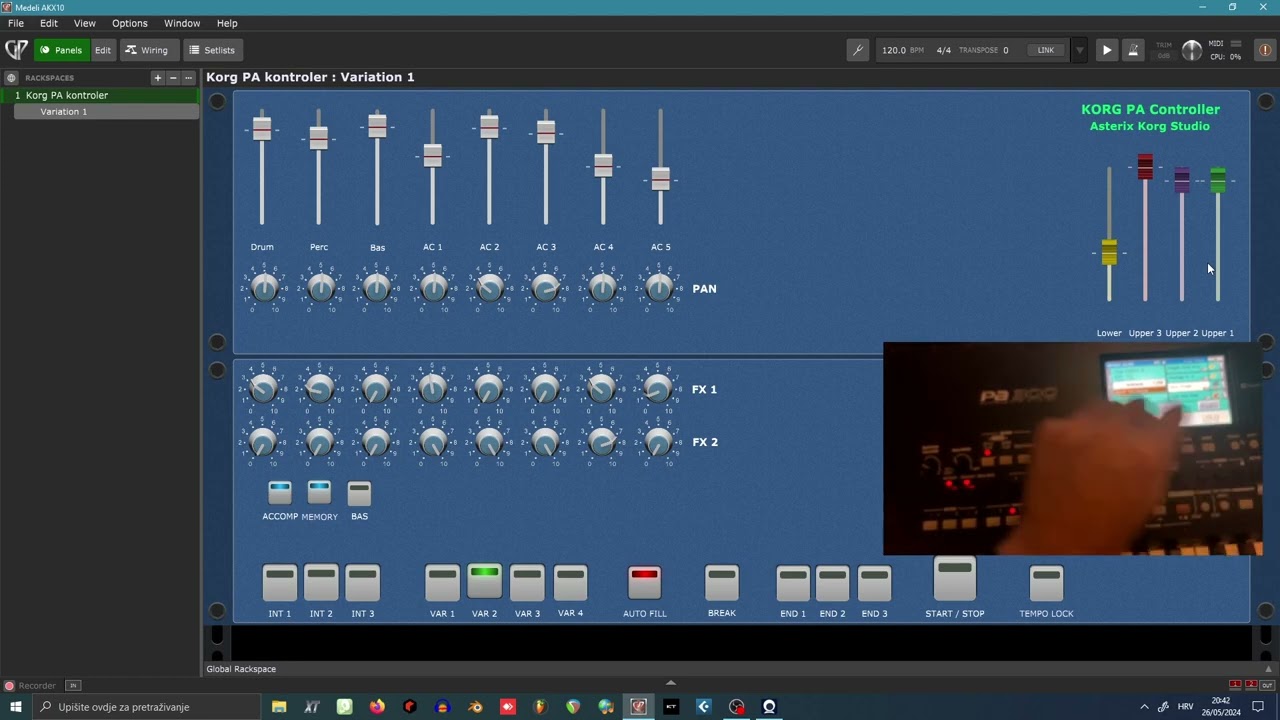This screenshot has width=1280, height=720.
Task: Click the yellow Lower fader handle
Action: 1109,252
